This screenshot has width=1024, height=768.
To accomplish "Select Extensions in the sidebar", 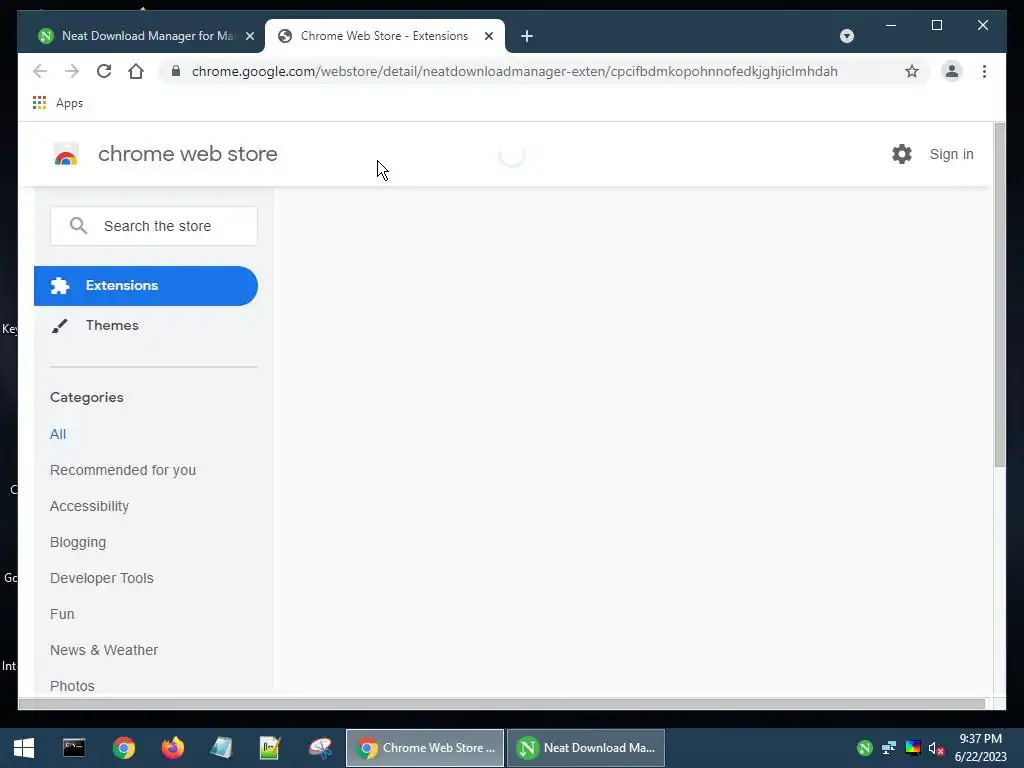I will pos(146,285).
